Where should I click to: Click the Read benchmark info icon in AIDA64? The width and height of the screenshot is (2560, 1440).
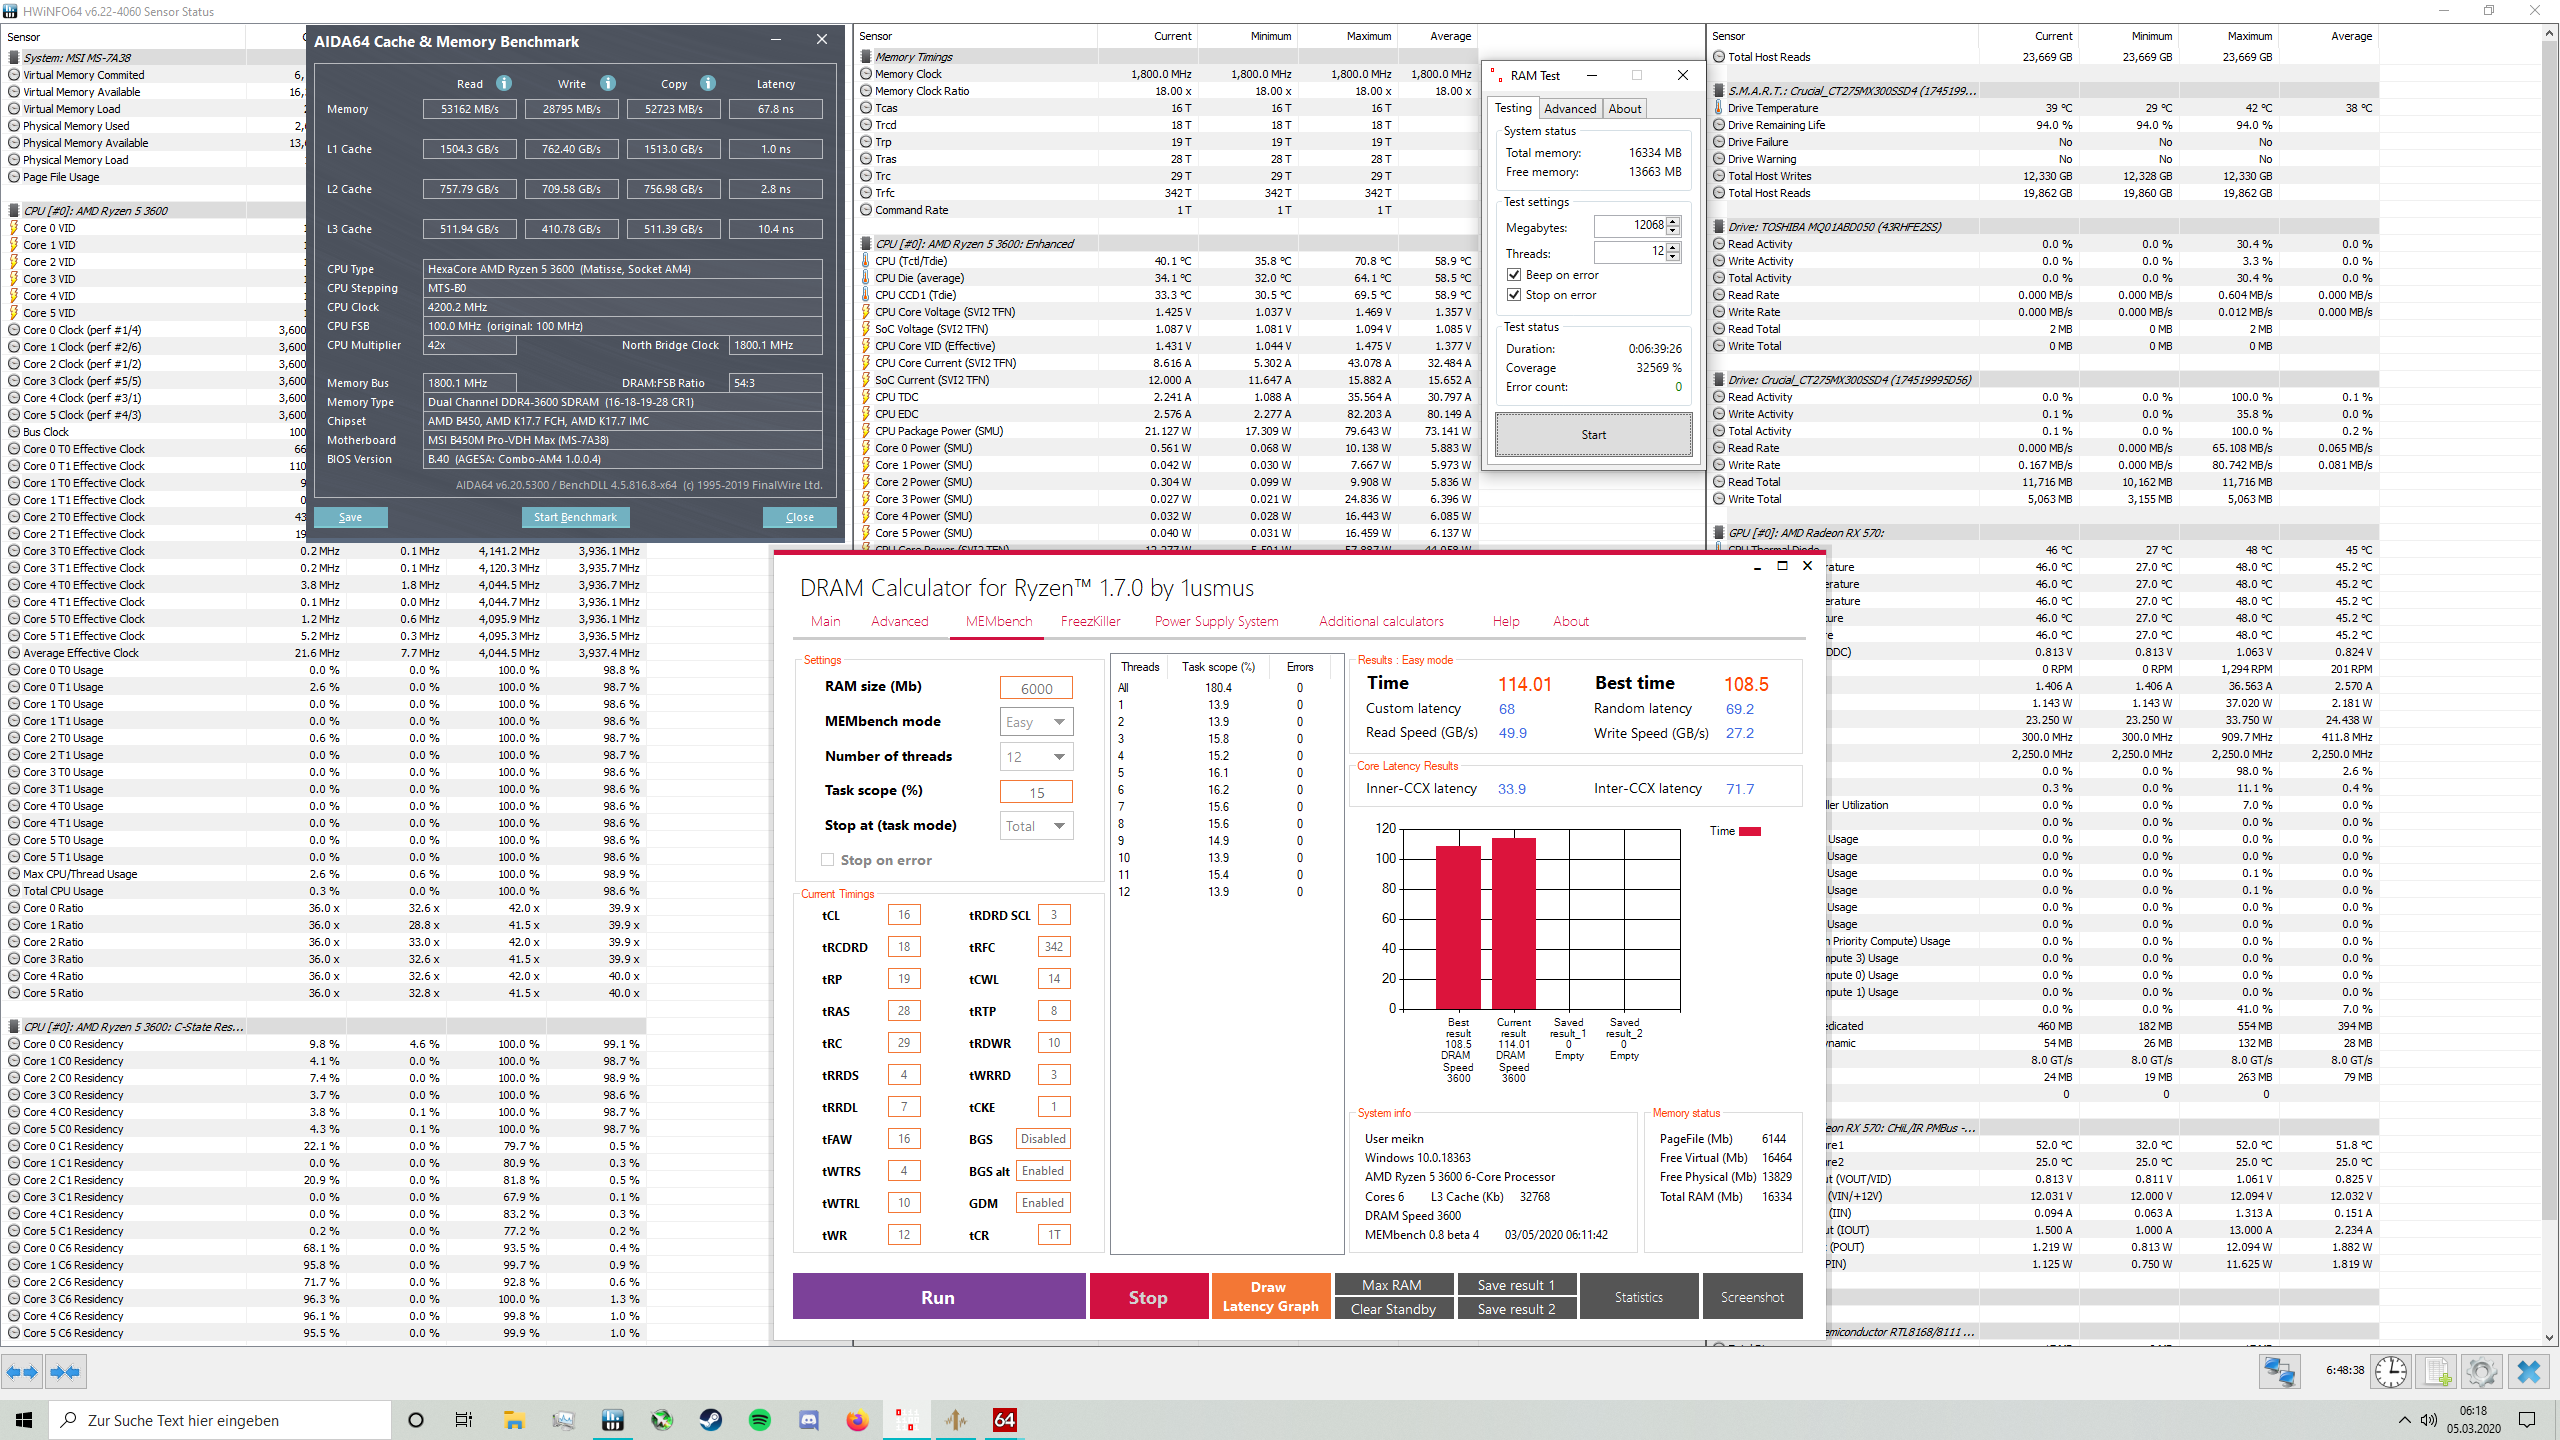click(505, 84)
